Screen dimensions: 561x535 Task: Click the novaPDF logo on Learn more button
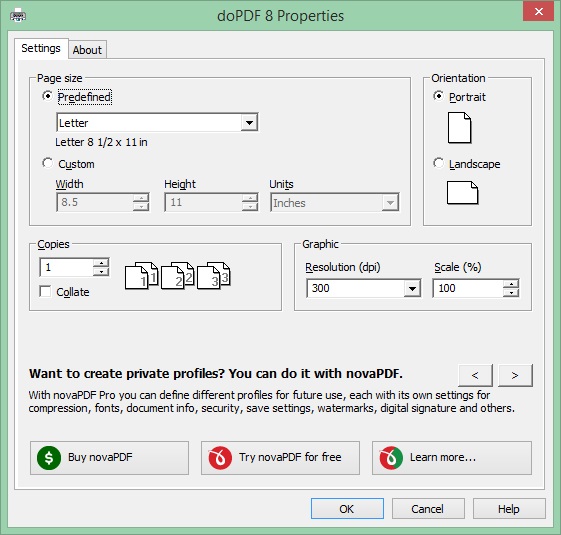click(391, 458)
